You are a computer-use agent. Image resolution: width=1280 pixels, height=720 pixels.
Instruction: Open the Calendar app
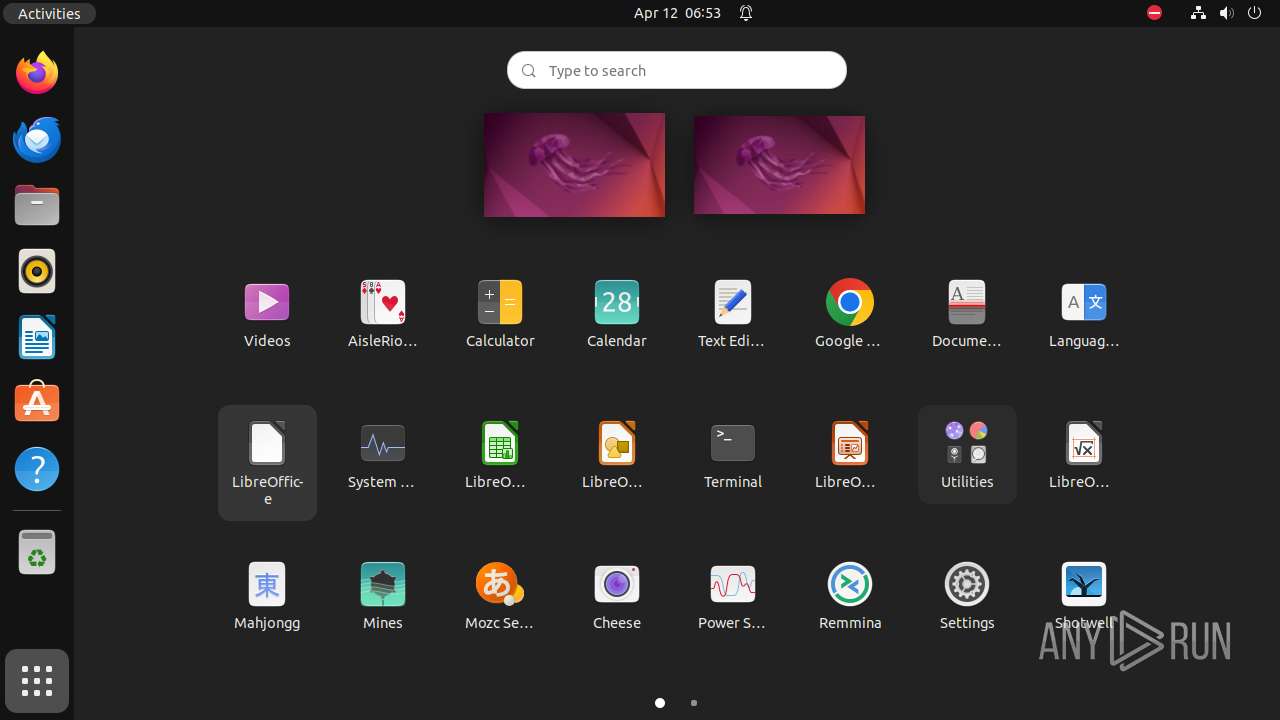point(617,314)
